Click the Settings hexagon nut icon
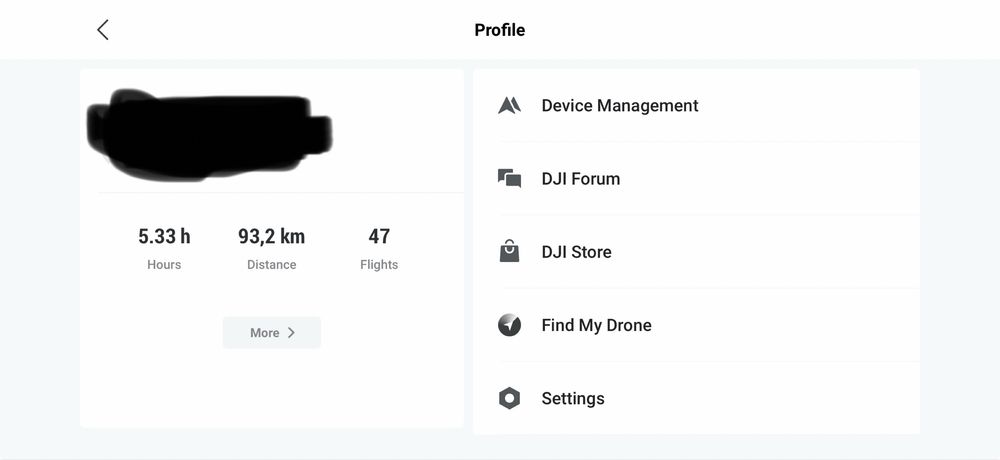This screenshot has width=1000, height=460. (509, 398)
